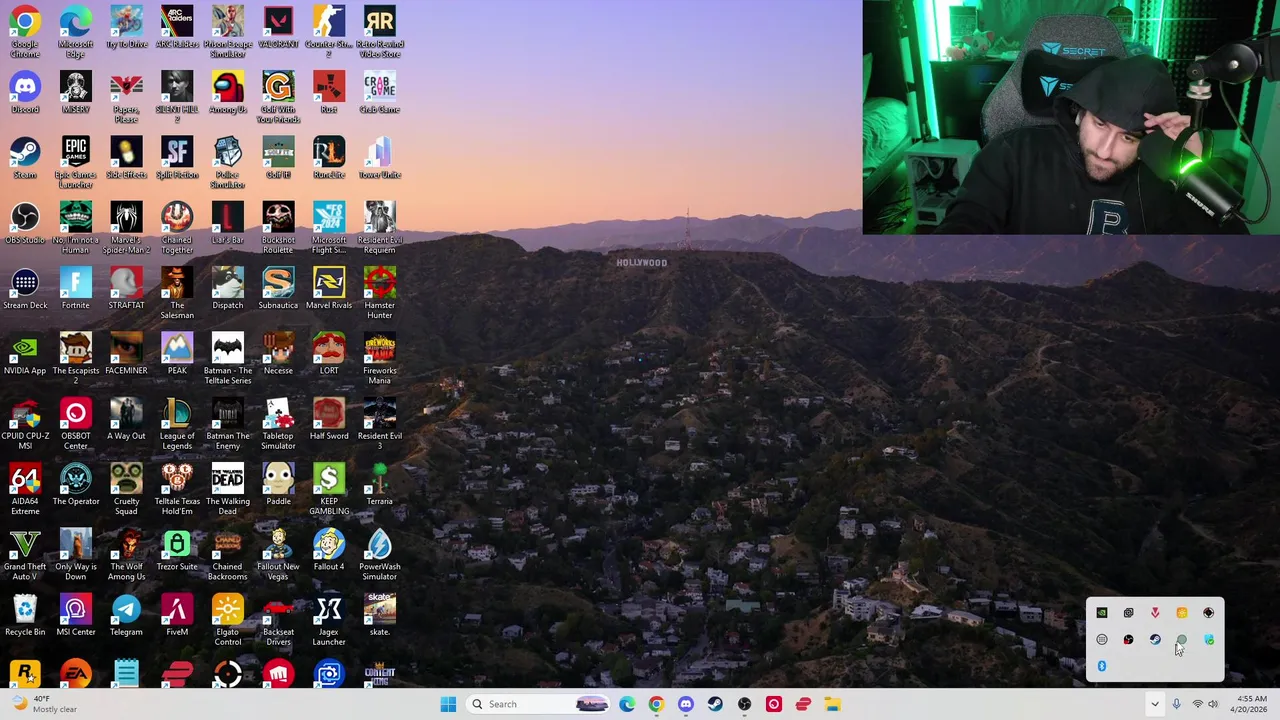
Task: Open OBS Studio from the taskbar
Action: 744,704
